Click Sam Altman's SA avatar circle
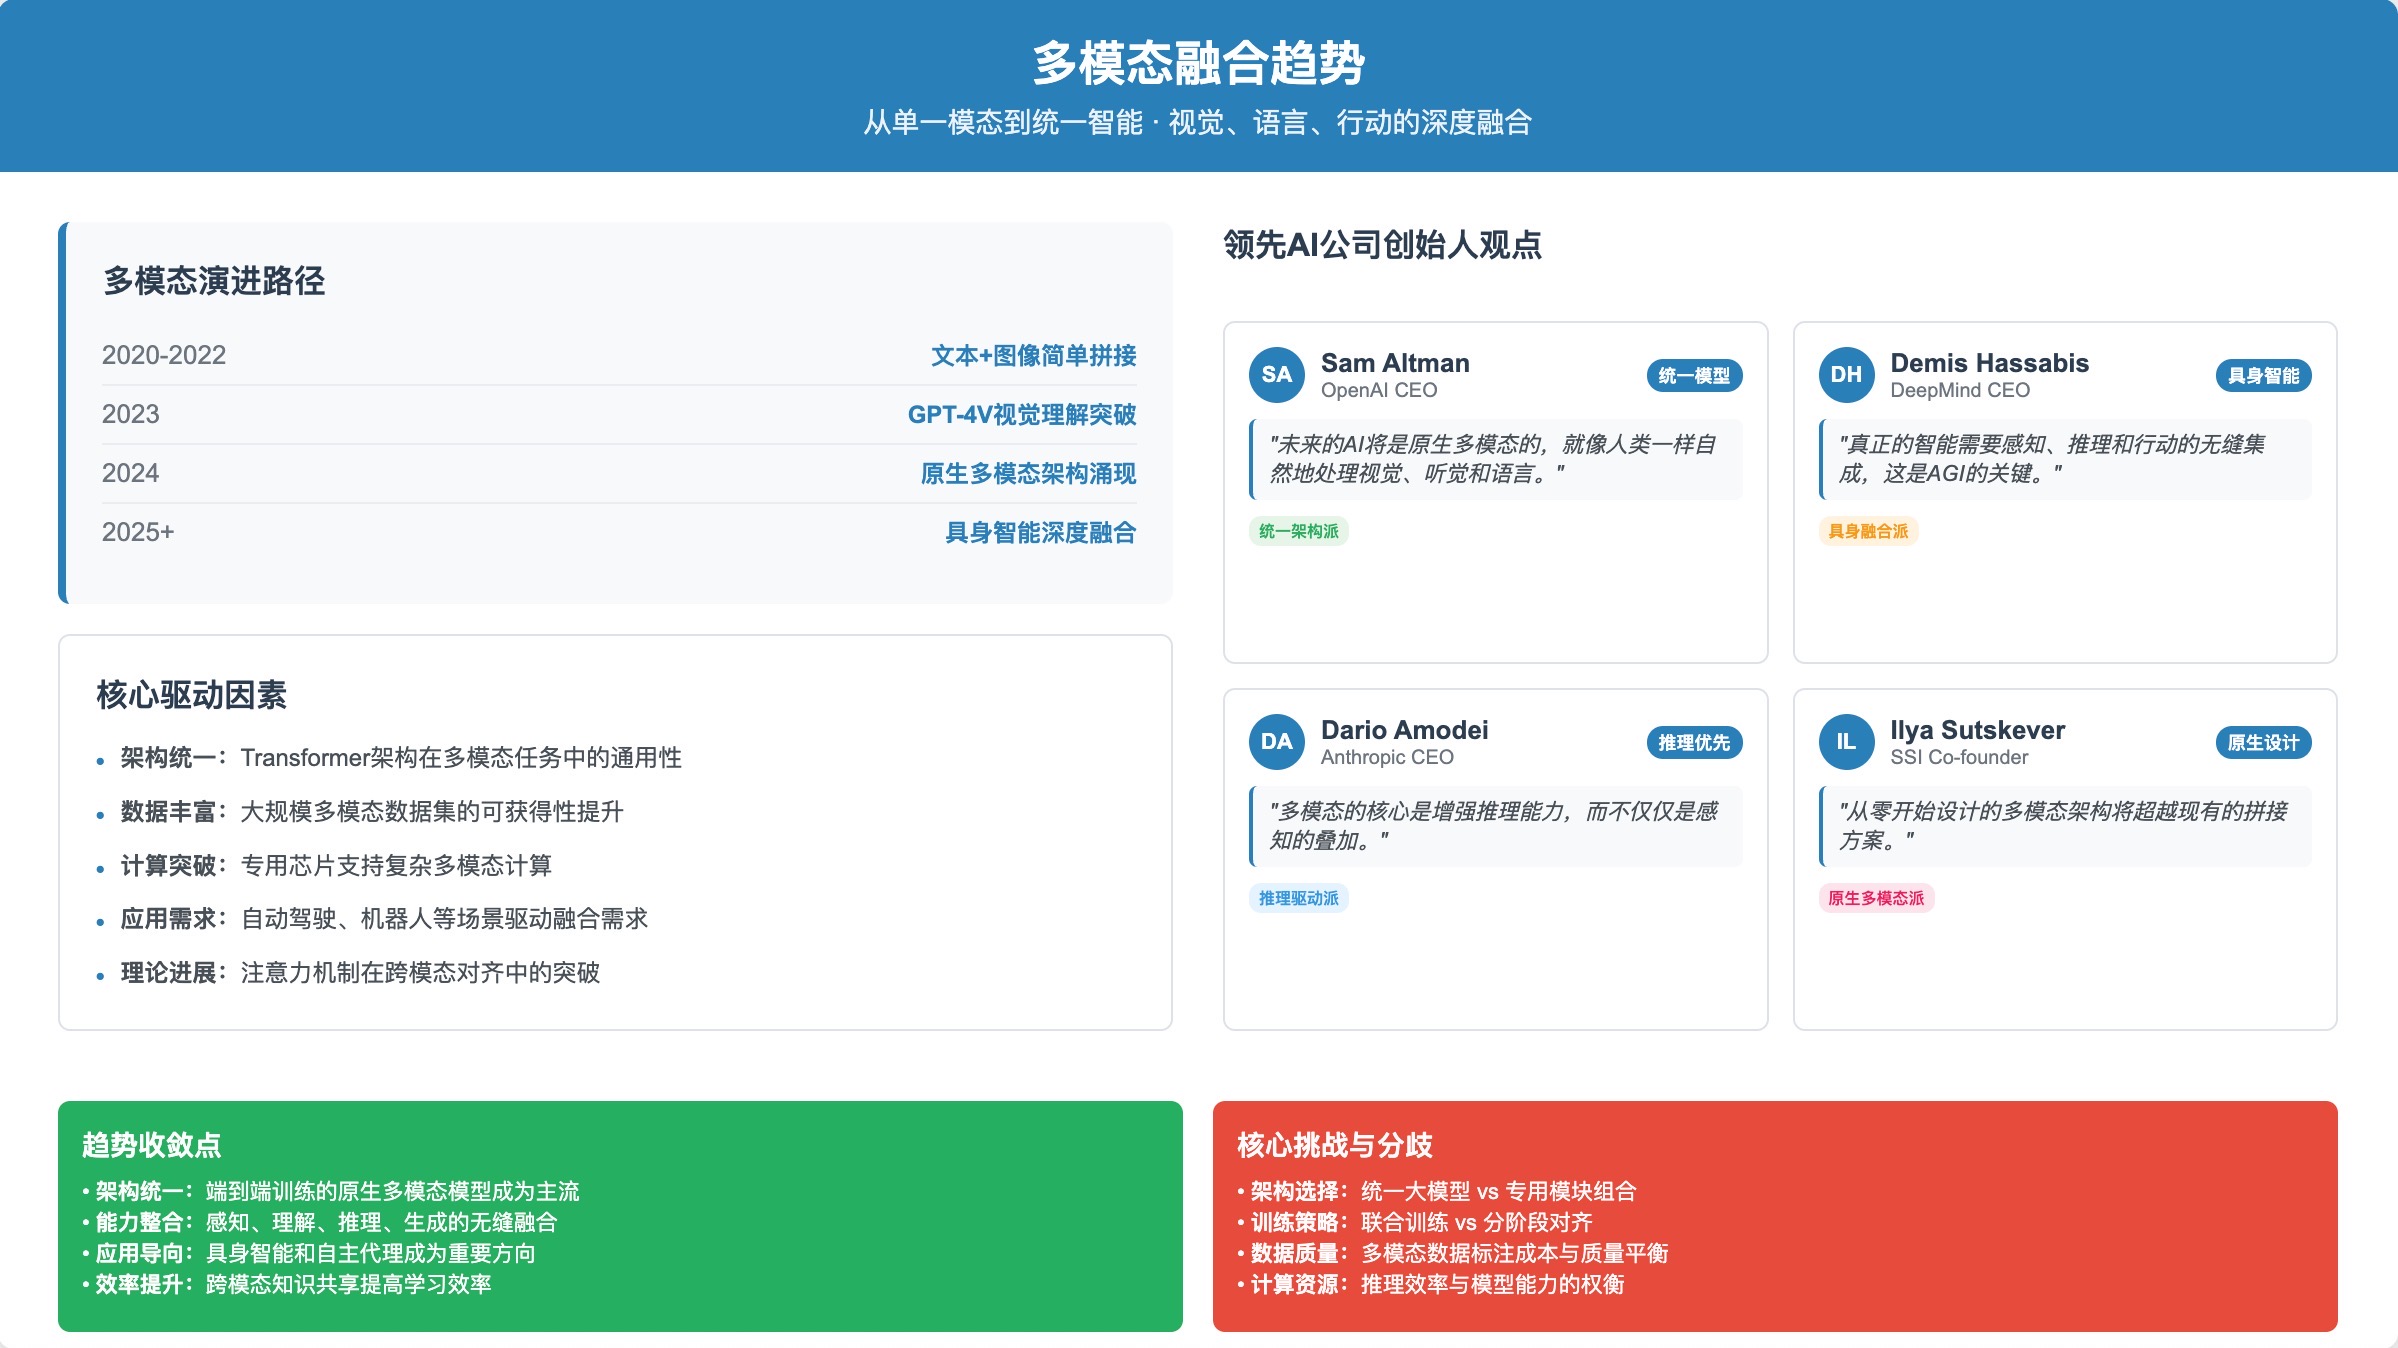The width and height of the screenshot is (2398, 1348). [1276, 375]
